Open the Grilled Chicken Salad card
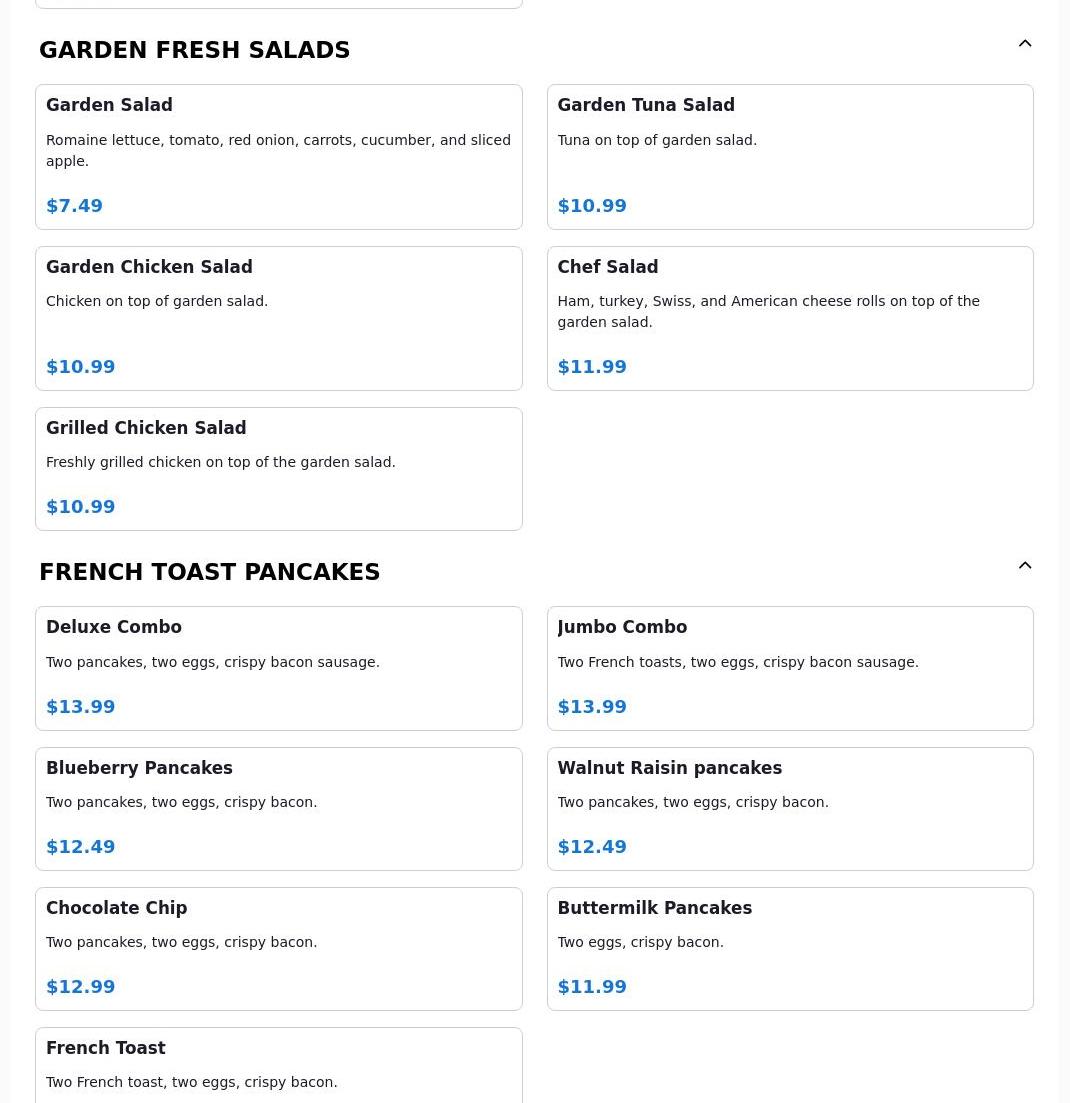The height and width of the screenshot is (1103, 1070). 278,468
